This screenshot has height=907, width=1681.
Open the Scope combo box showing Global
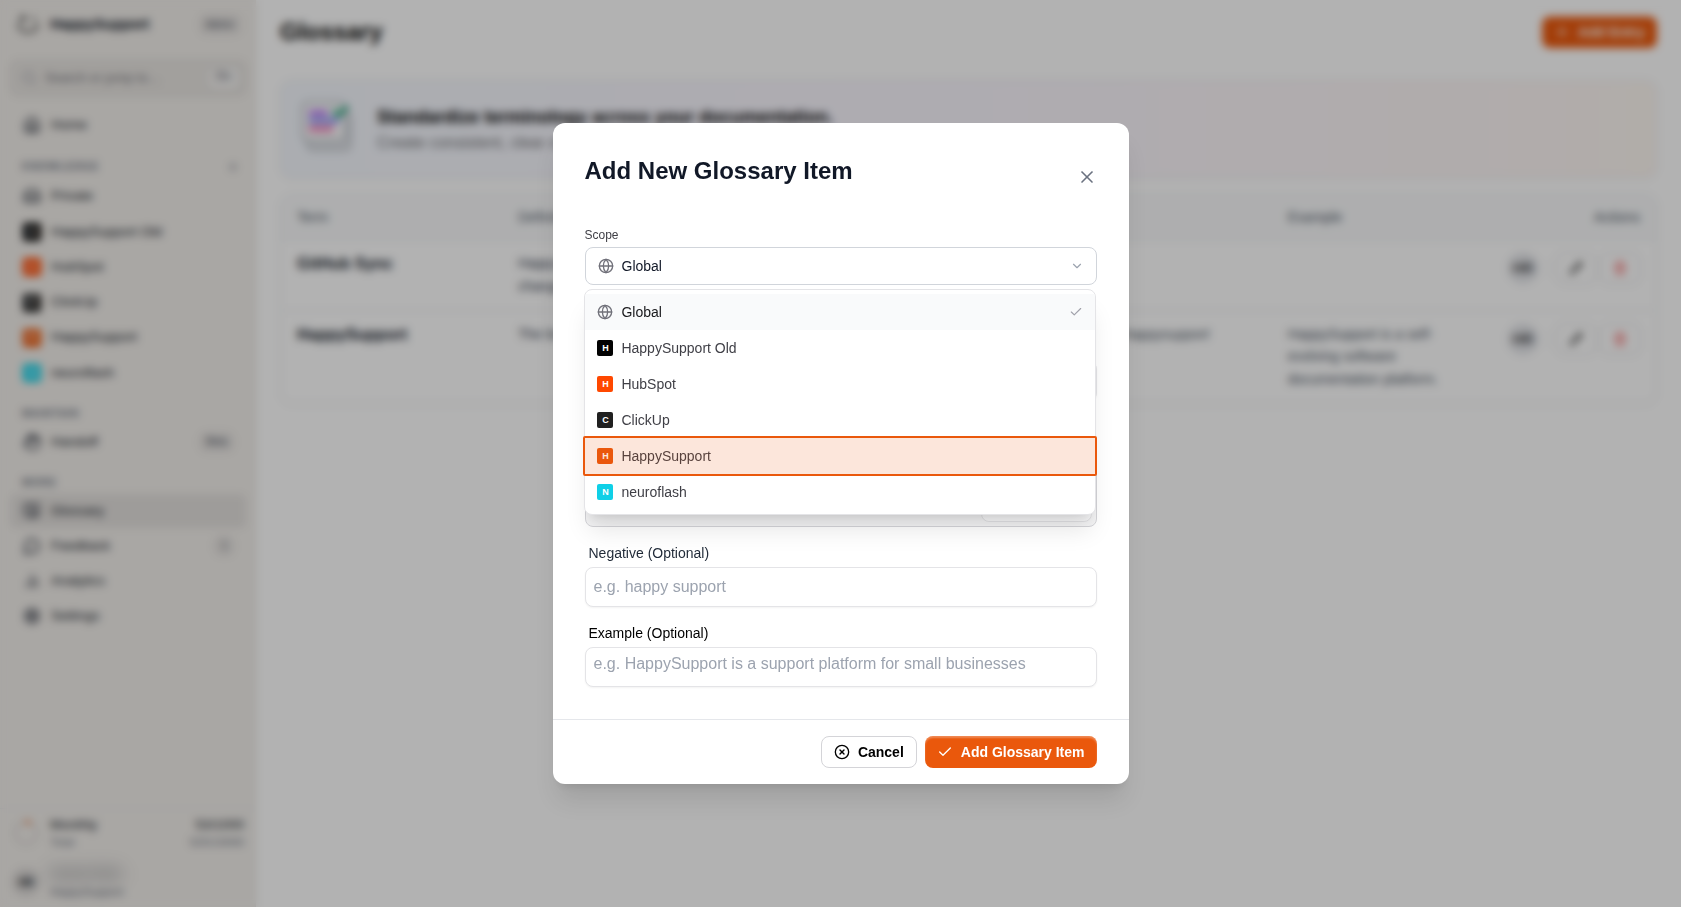click(840, 266)
